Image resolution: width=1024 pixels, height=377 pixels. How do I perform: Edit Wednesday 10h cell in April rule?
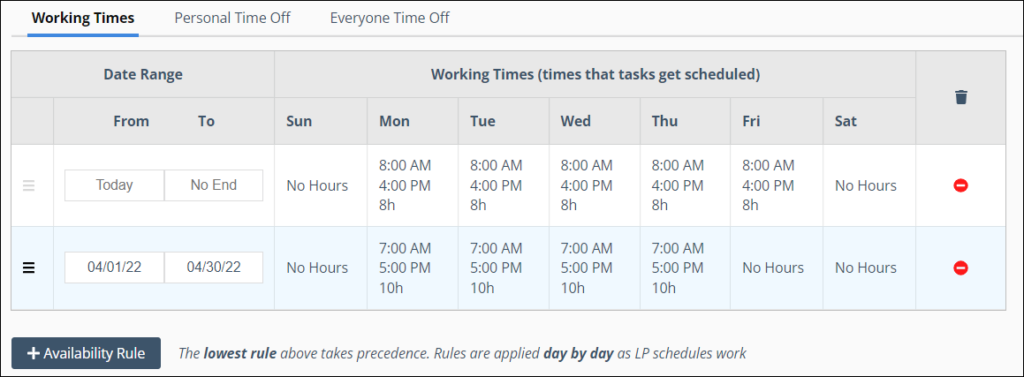595,268
